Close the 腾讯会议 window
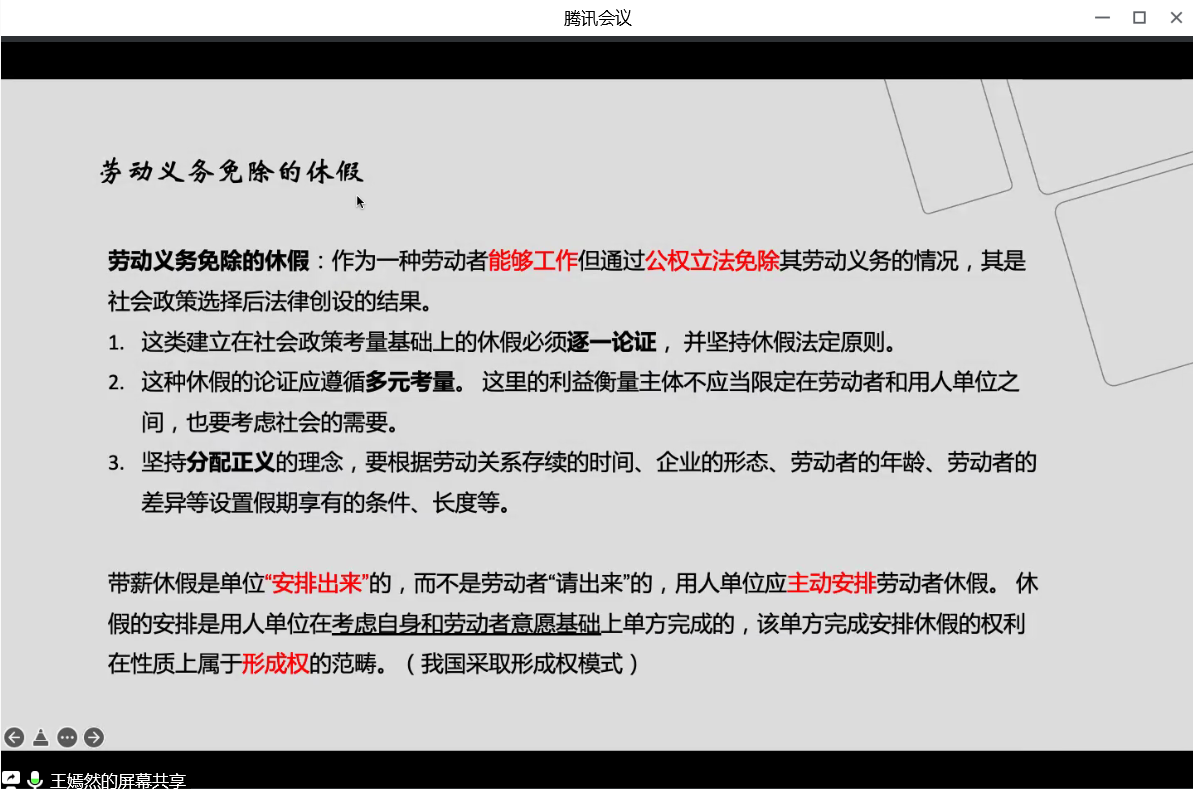Image resolution: width=1193 pixels, height=789 pixels. coord(1176,17)
